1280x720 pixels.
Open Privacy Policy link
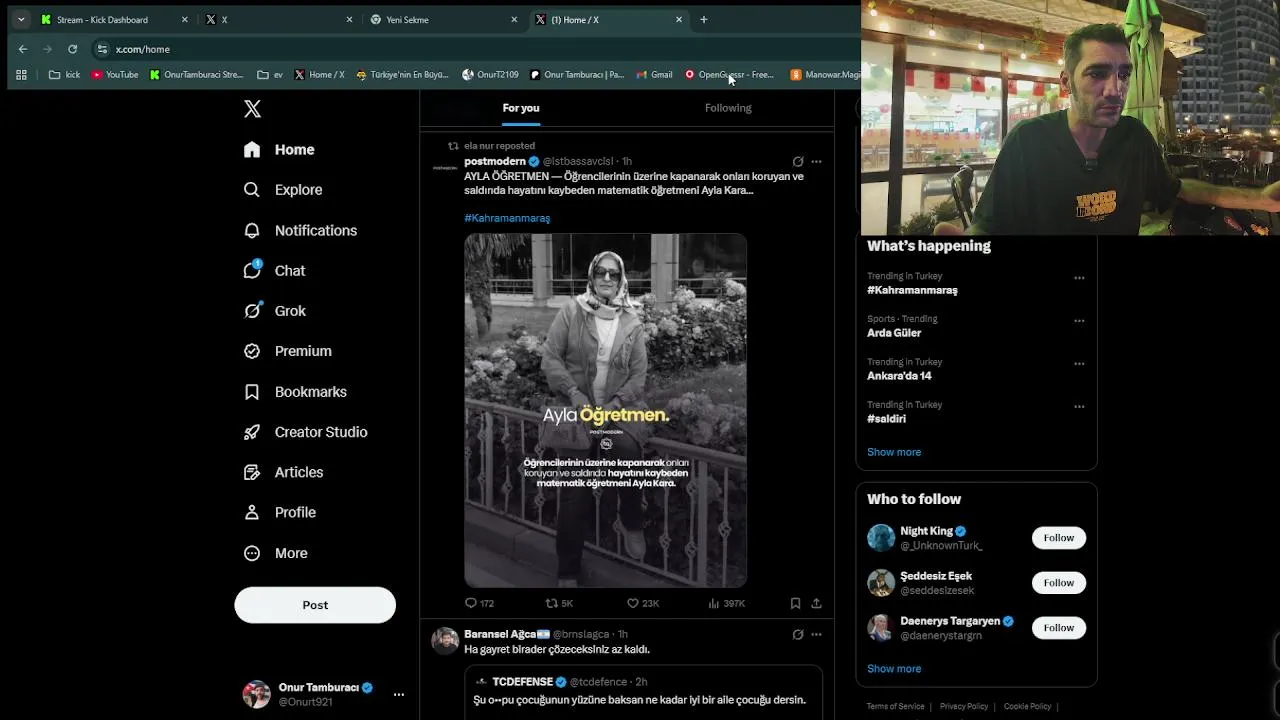click(x=964, y=706)
